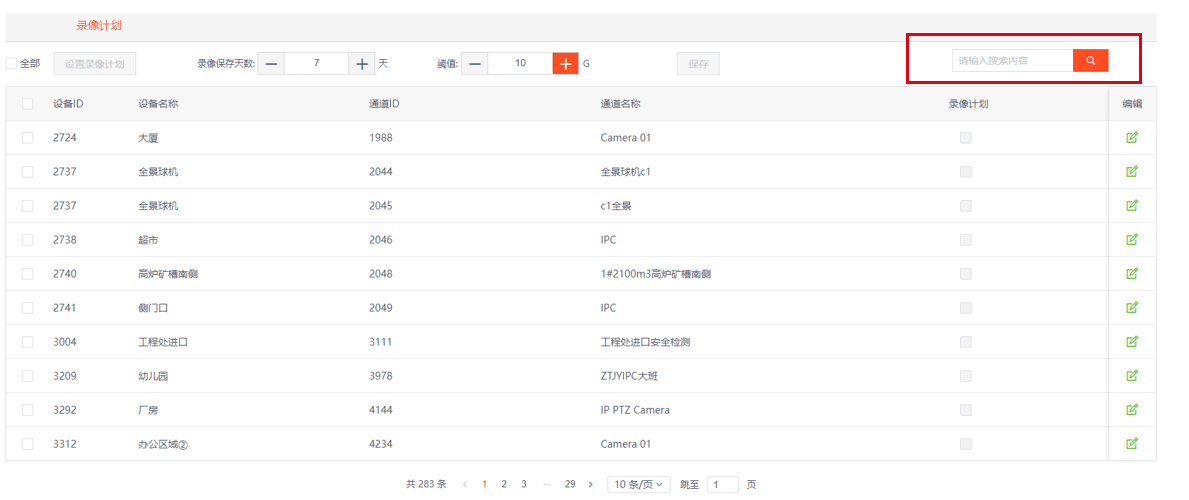
Task: Decrease 阈值 with minus button
Action: click(x=475, y=64)
